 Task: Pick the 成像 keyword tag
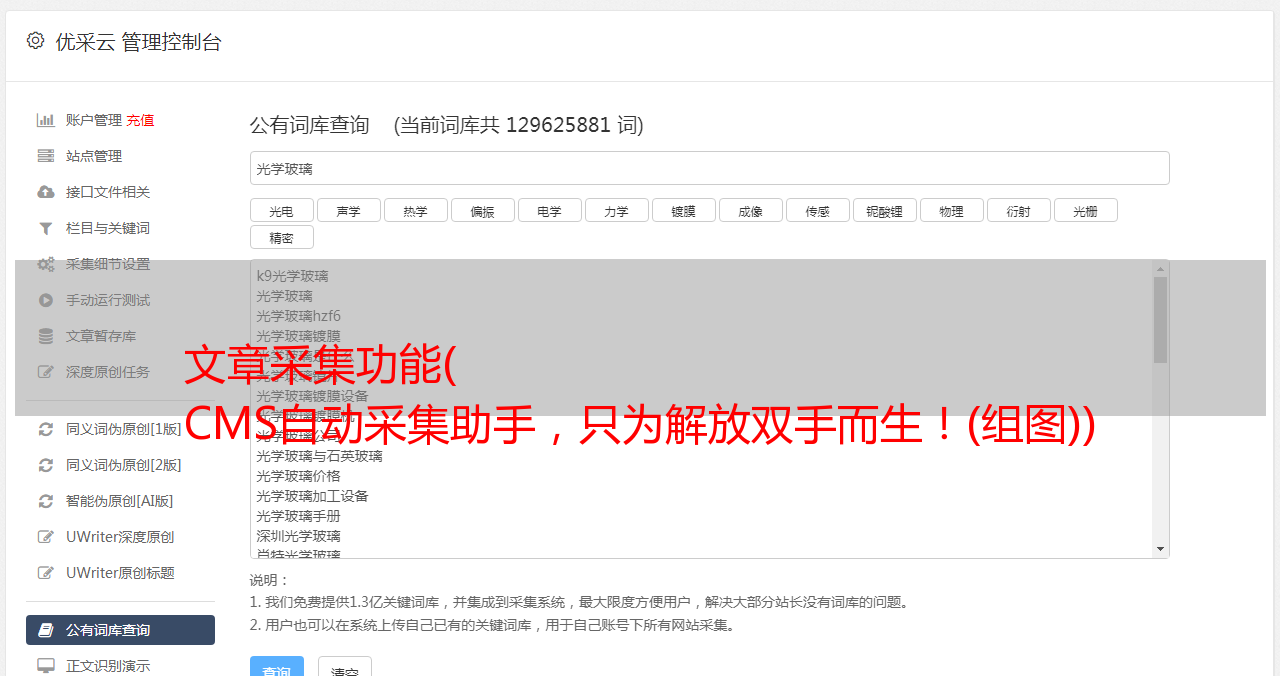pyautogui.click(x=751, y=210)
